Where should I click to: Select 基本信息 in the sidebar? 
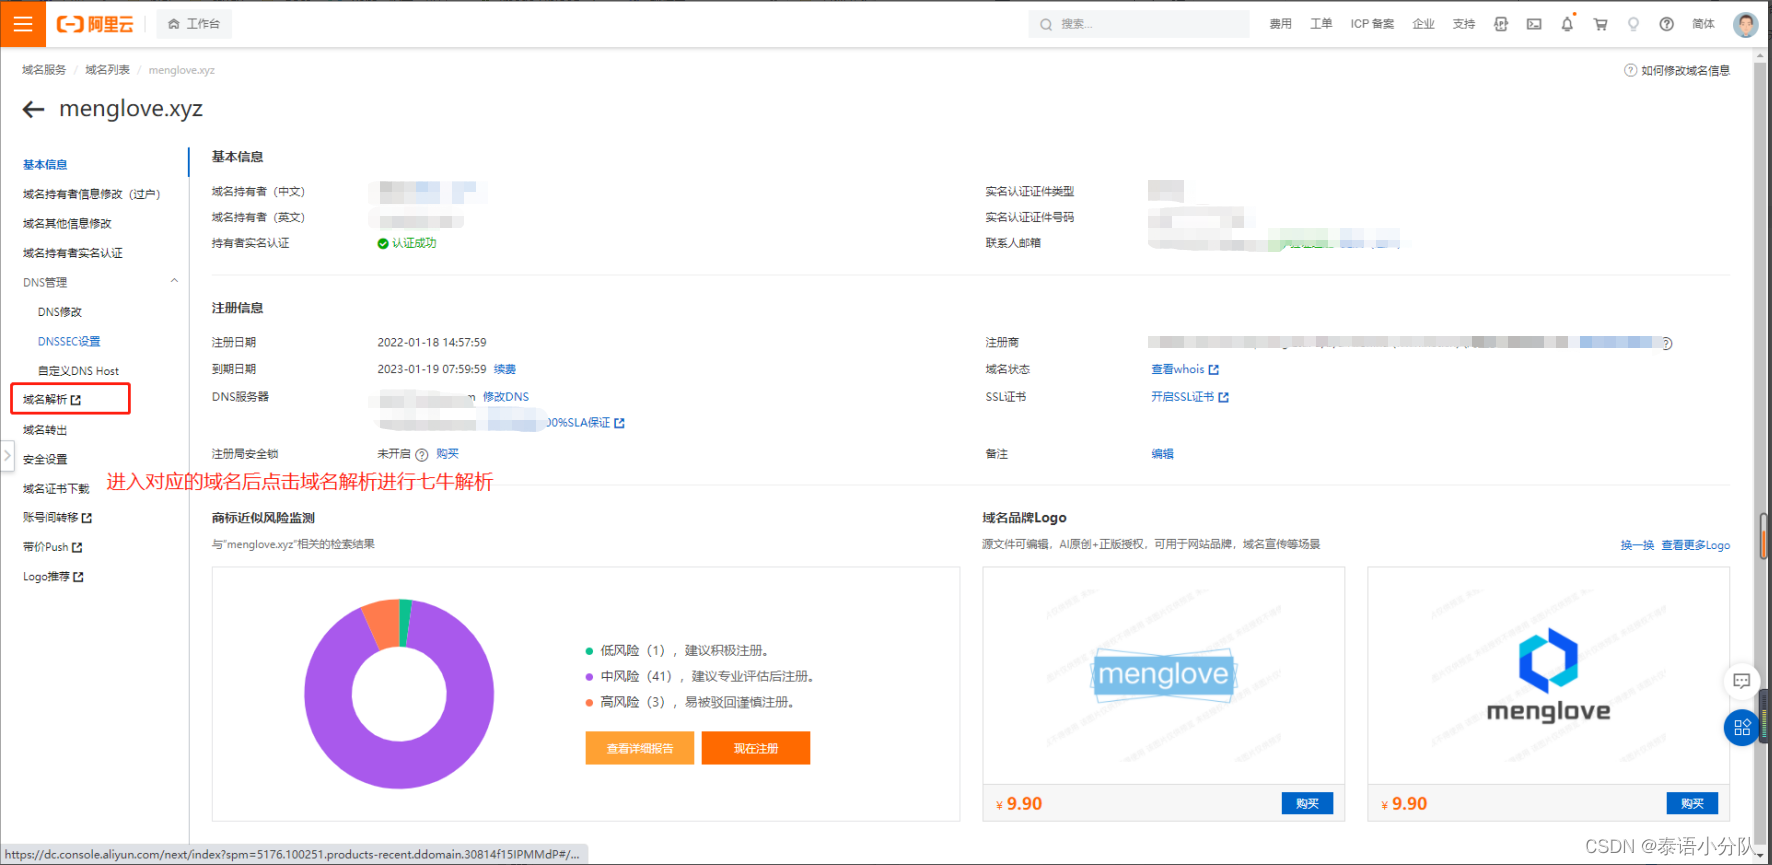45,165
